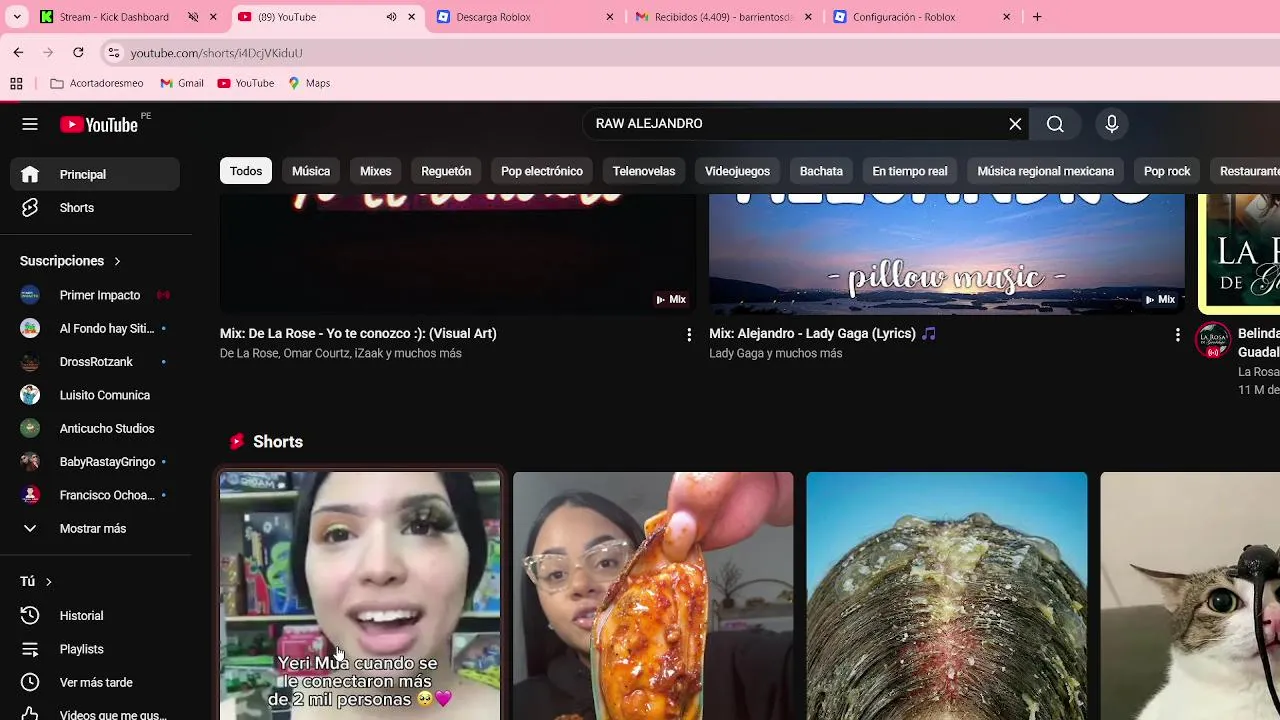Select the Reguetón filter chip
The width and height of the screenshot is (1280, 720).
point(446,171)
